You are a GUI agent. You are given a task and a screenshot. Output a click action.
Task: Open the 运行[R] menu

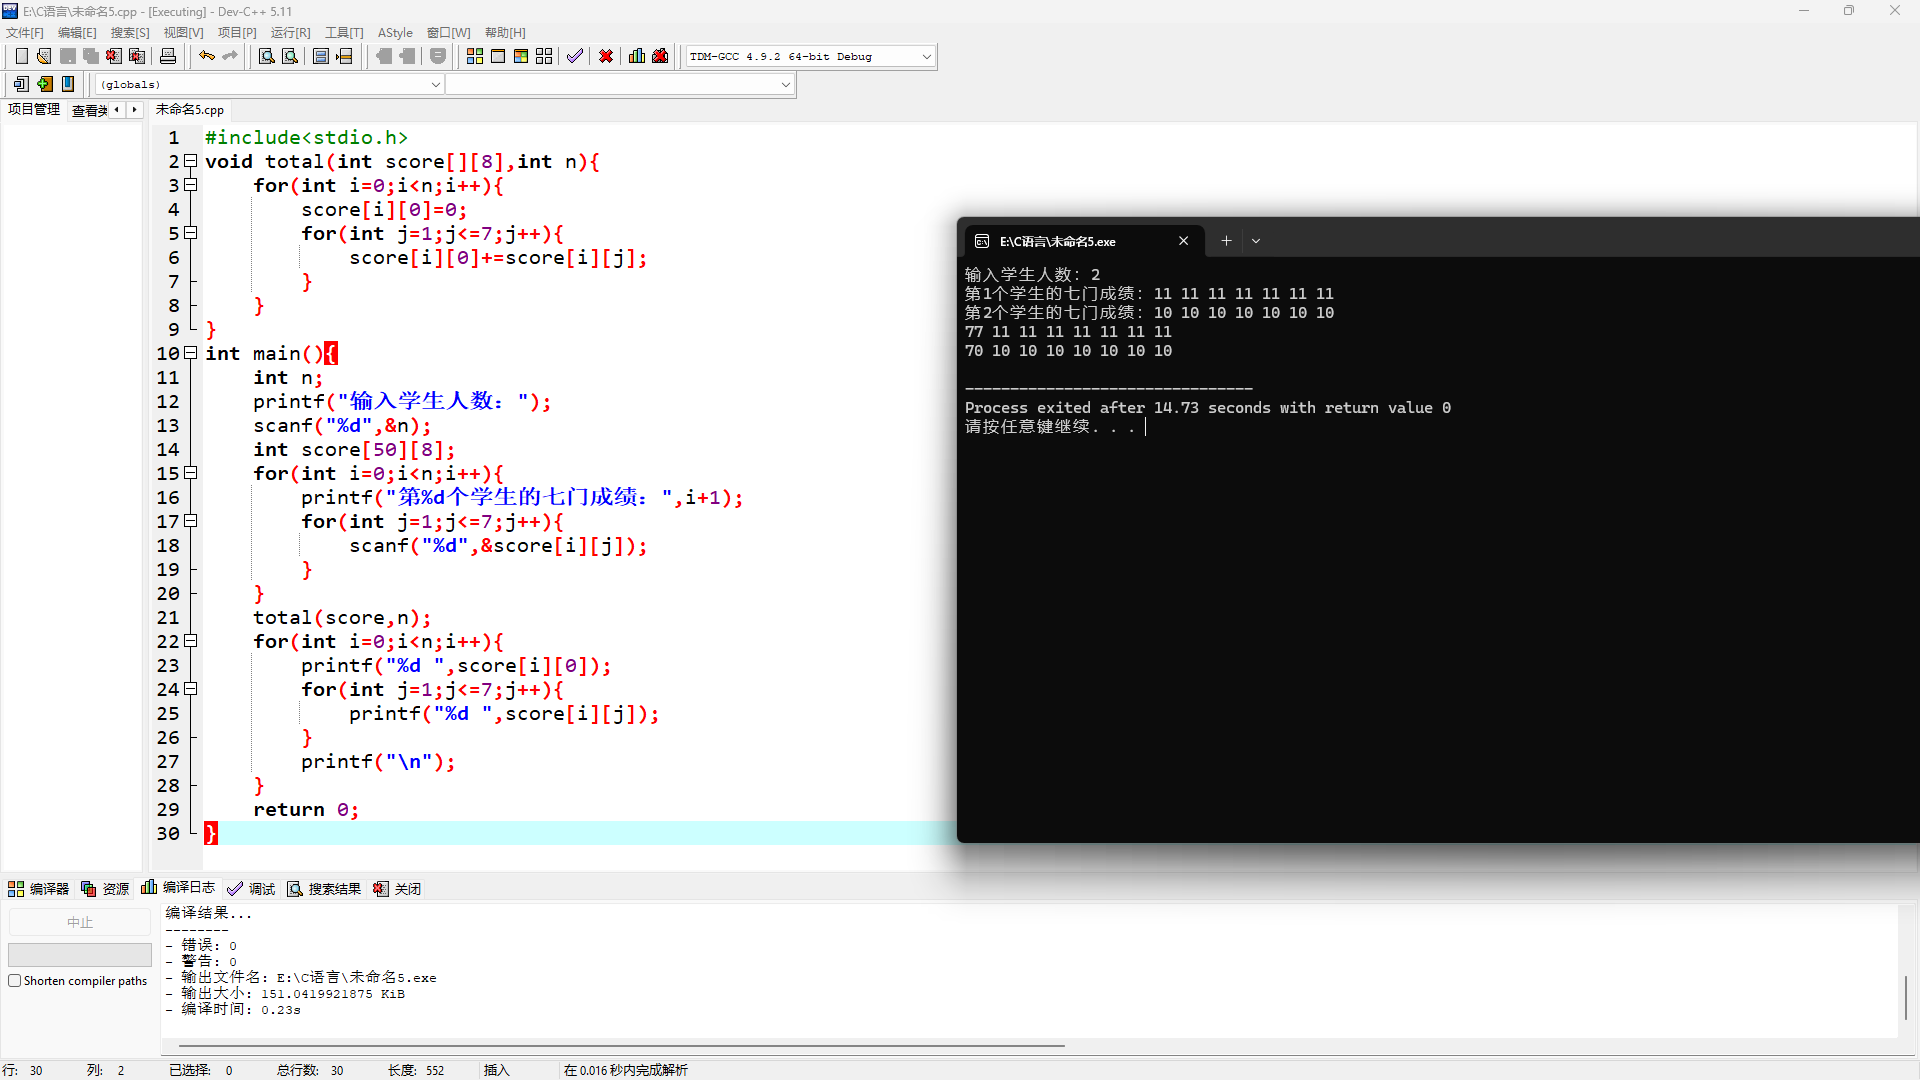[x=290, y=33]
